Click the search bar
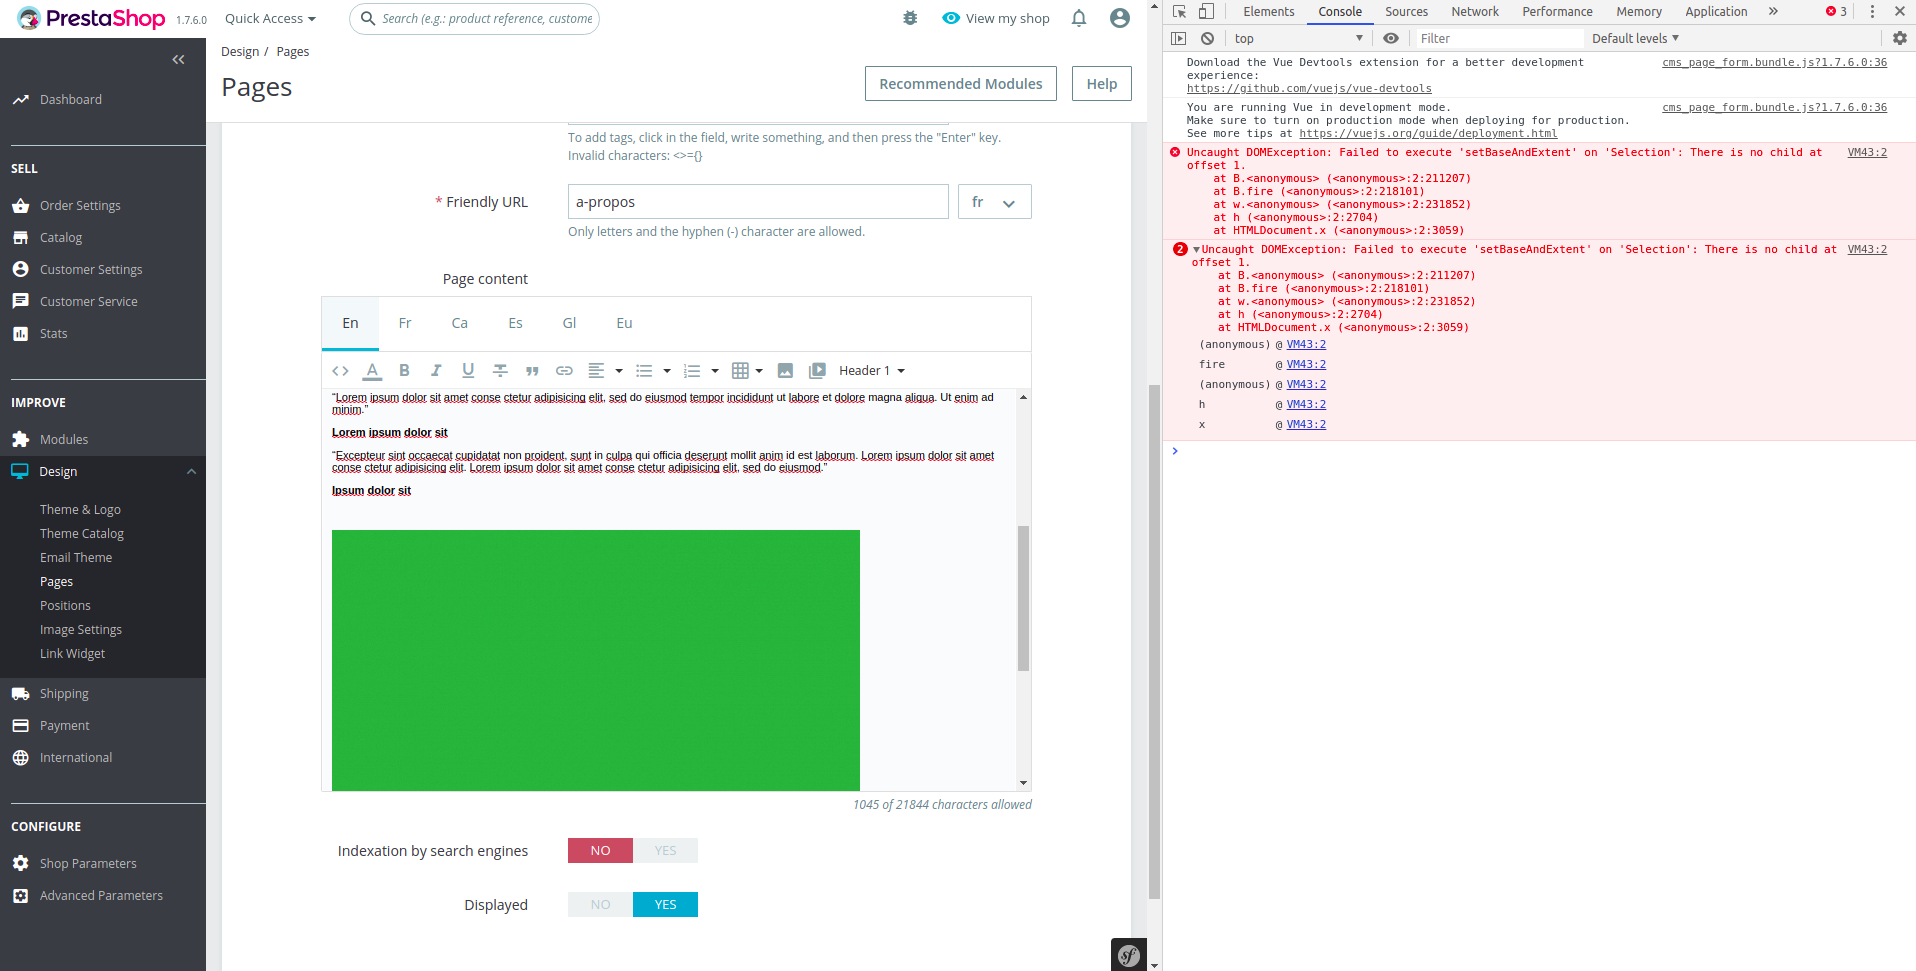 [474, 18]
